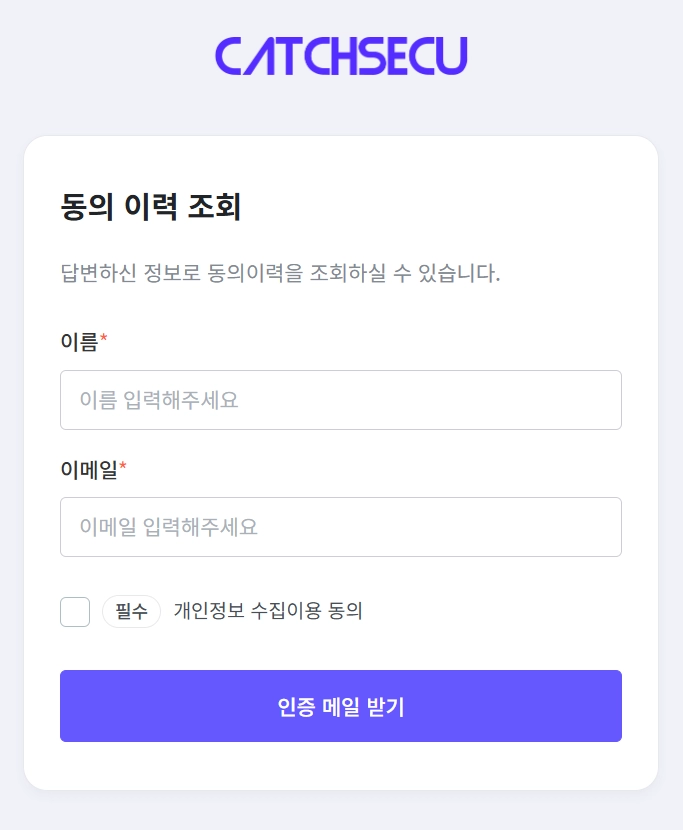Click the red asterisk beside 이름

pyautogui.click(x=103, y=341)
